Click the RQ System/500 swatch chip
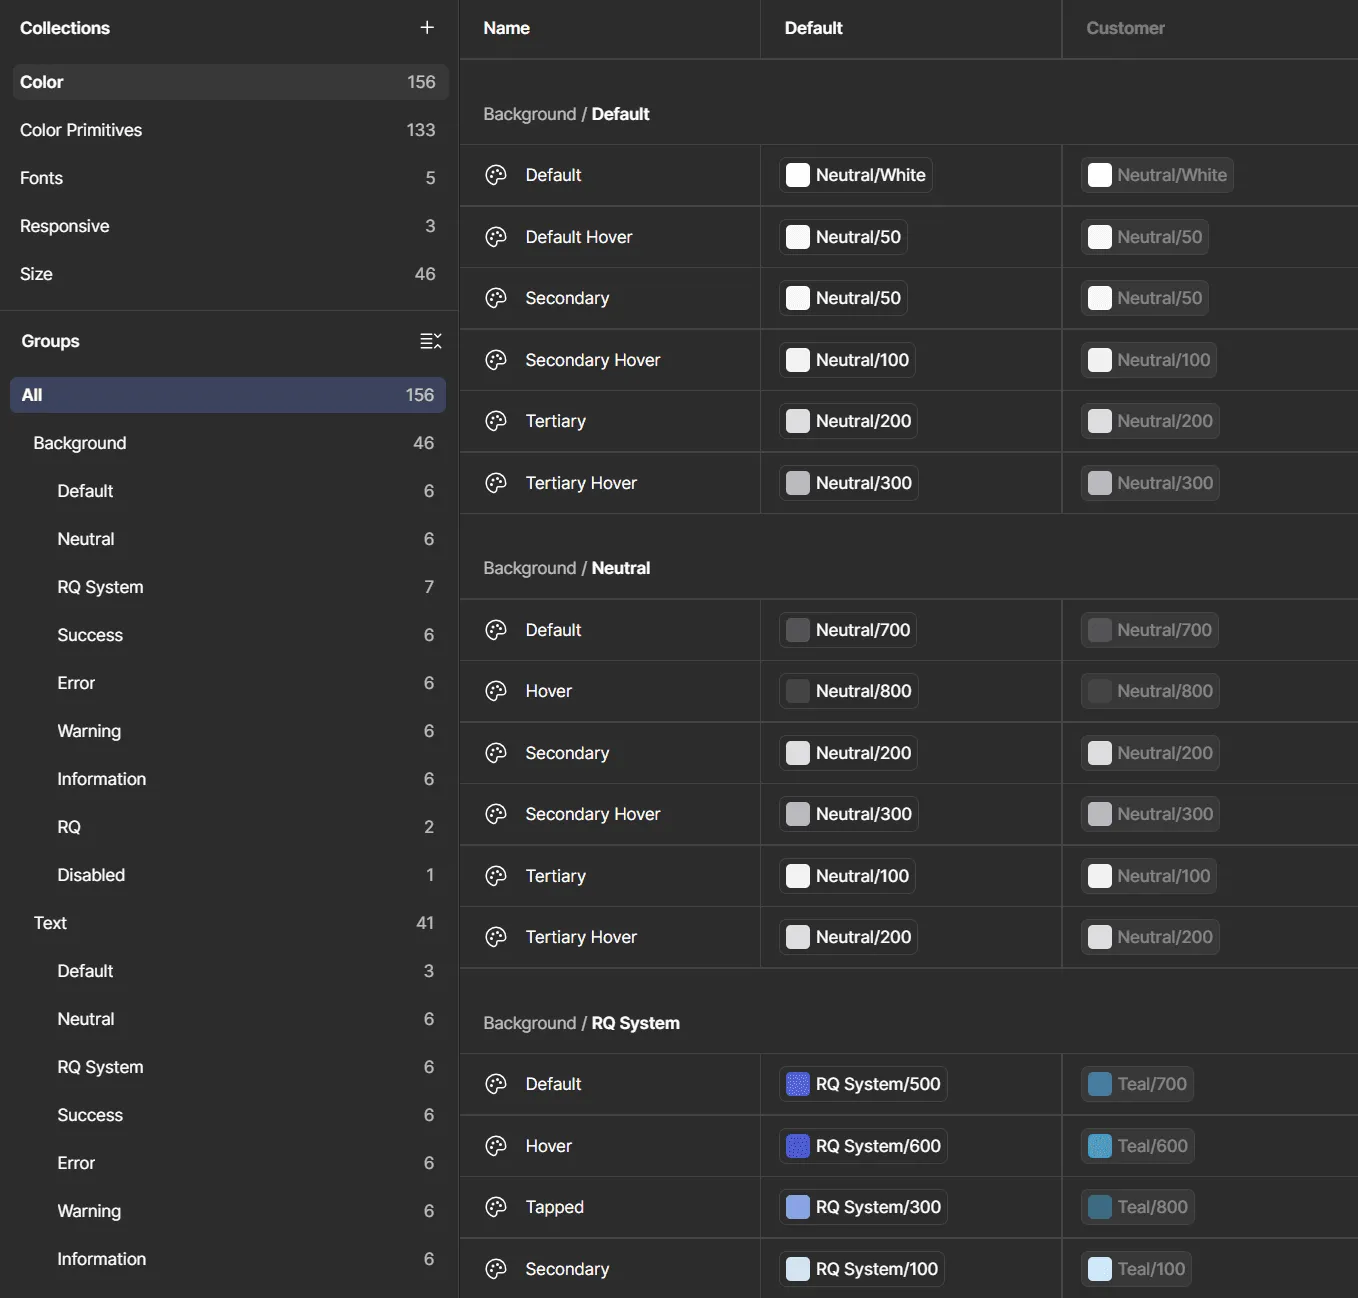The width and height of the screenshot is (1358, 1298). (863, 1084)
